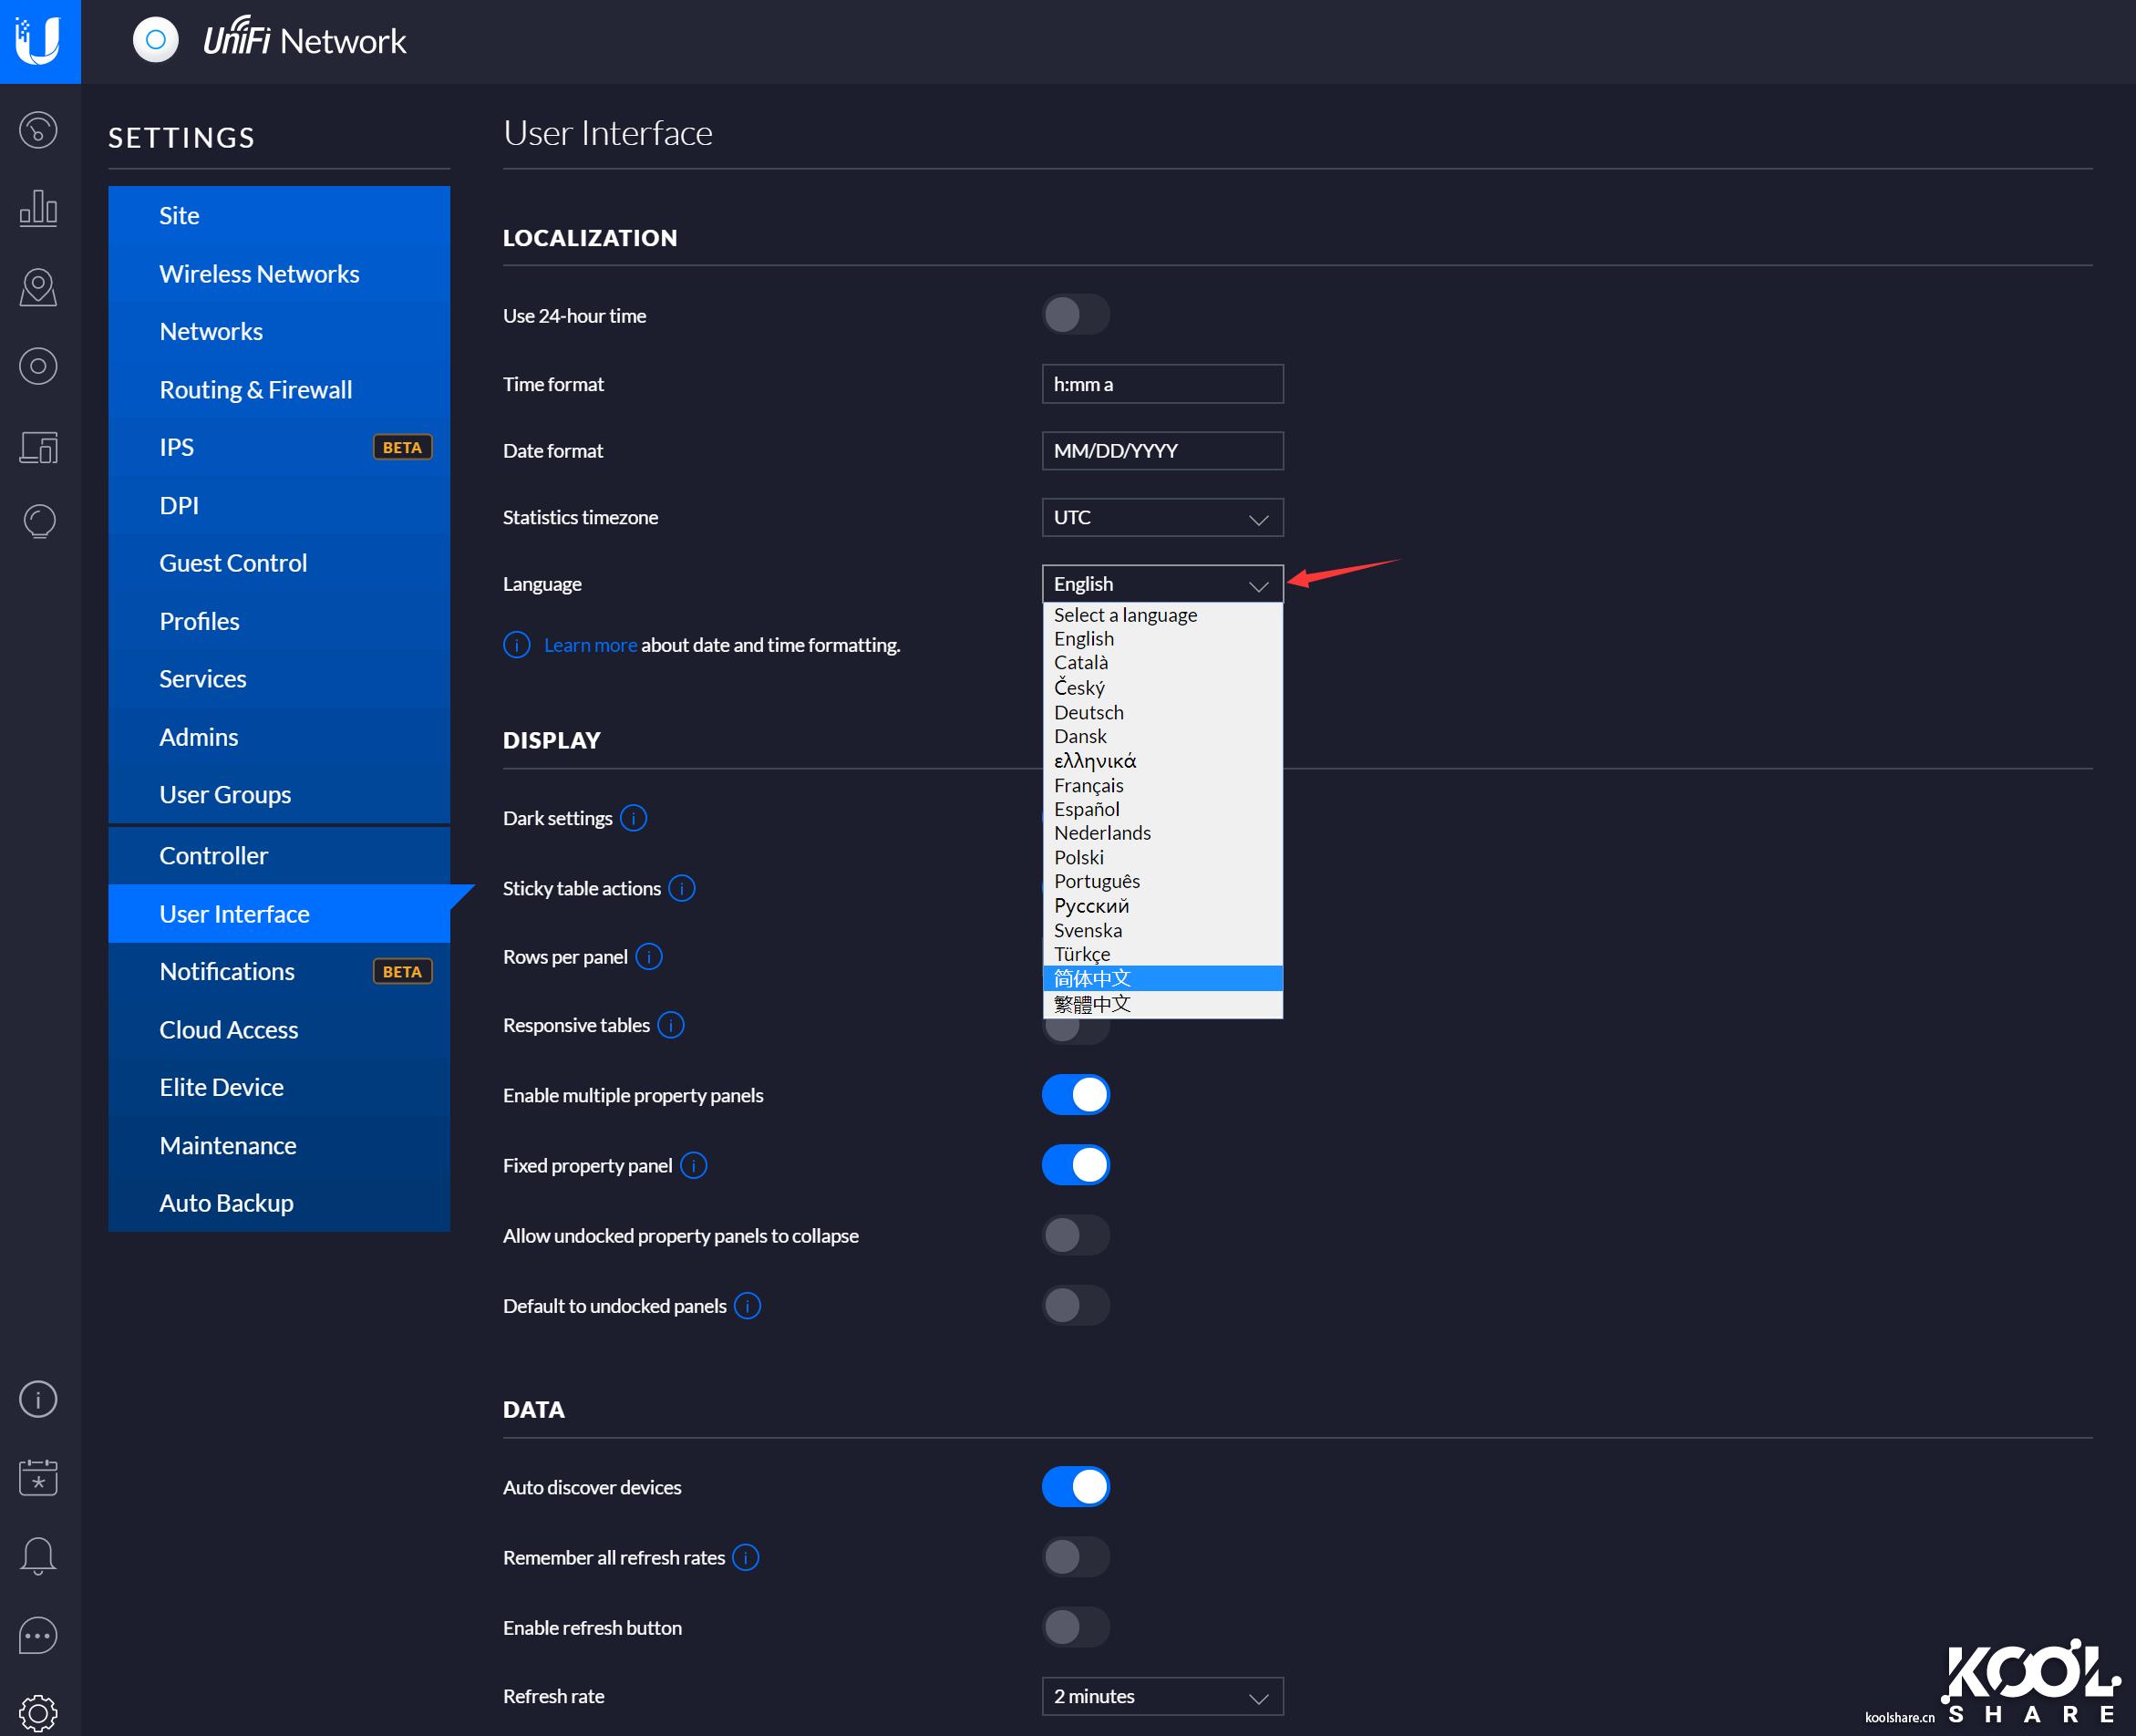This screenshot has height=1736, width=2136.
Task: Open the Map pin icon in sidebar
Action: 38,287
